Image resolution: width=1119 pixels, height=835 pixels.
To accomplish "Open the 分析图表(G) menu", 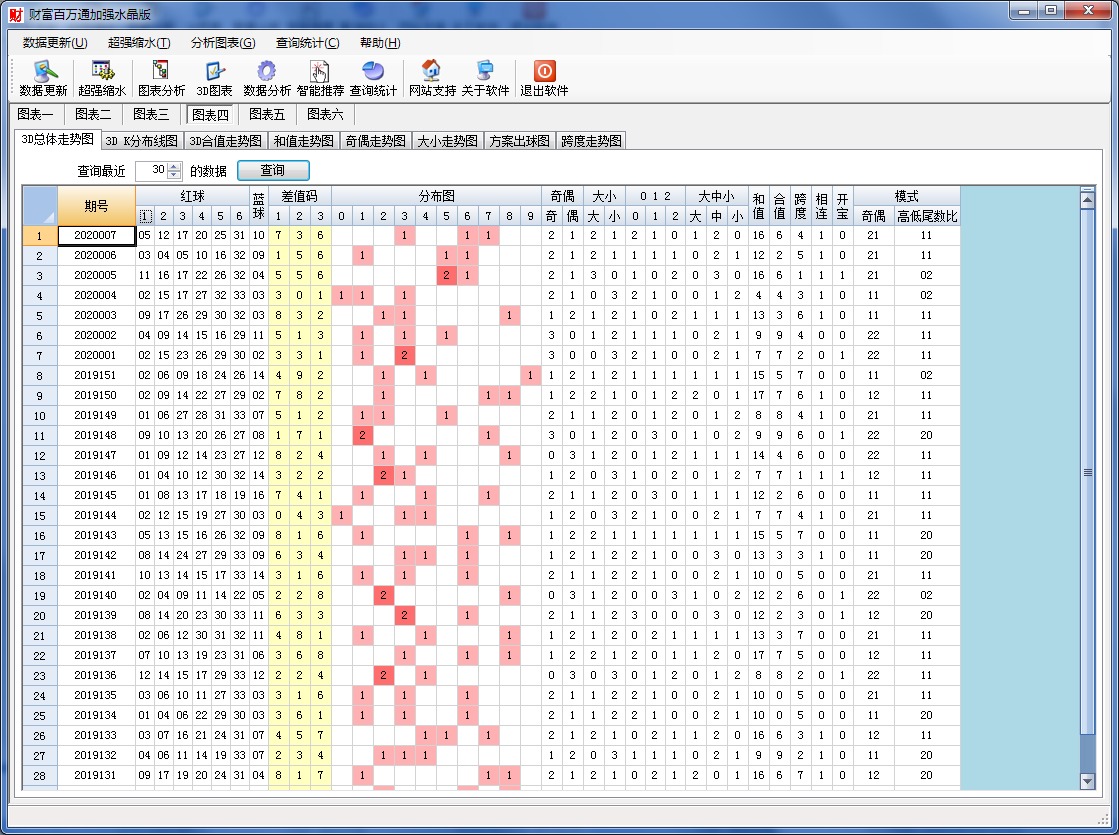I will pos(222,43).
